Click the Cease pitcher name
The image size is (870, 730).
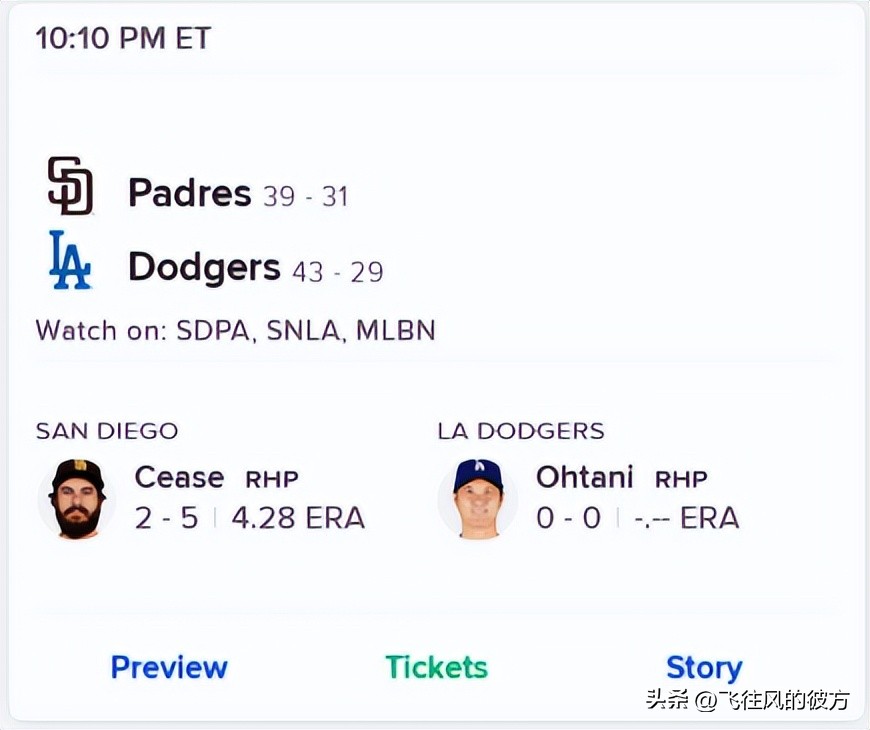pyautogui.click(x=179, y=478)
